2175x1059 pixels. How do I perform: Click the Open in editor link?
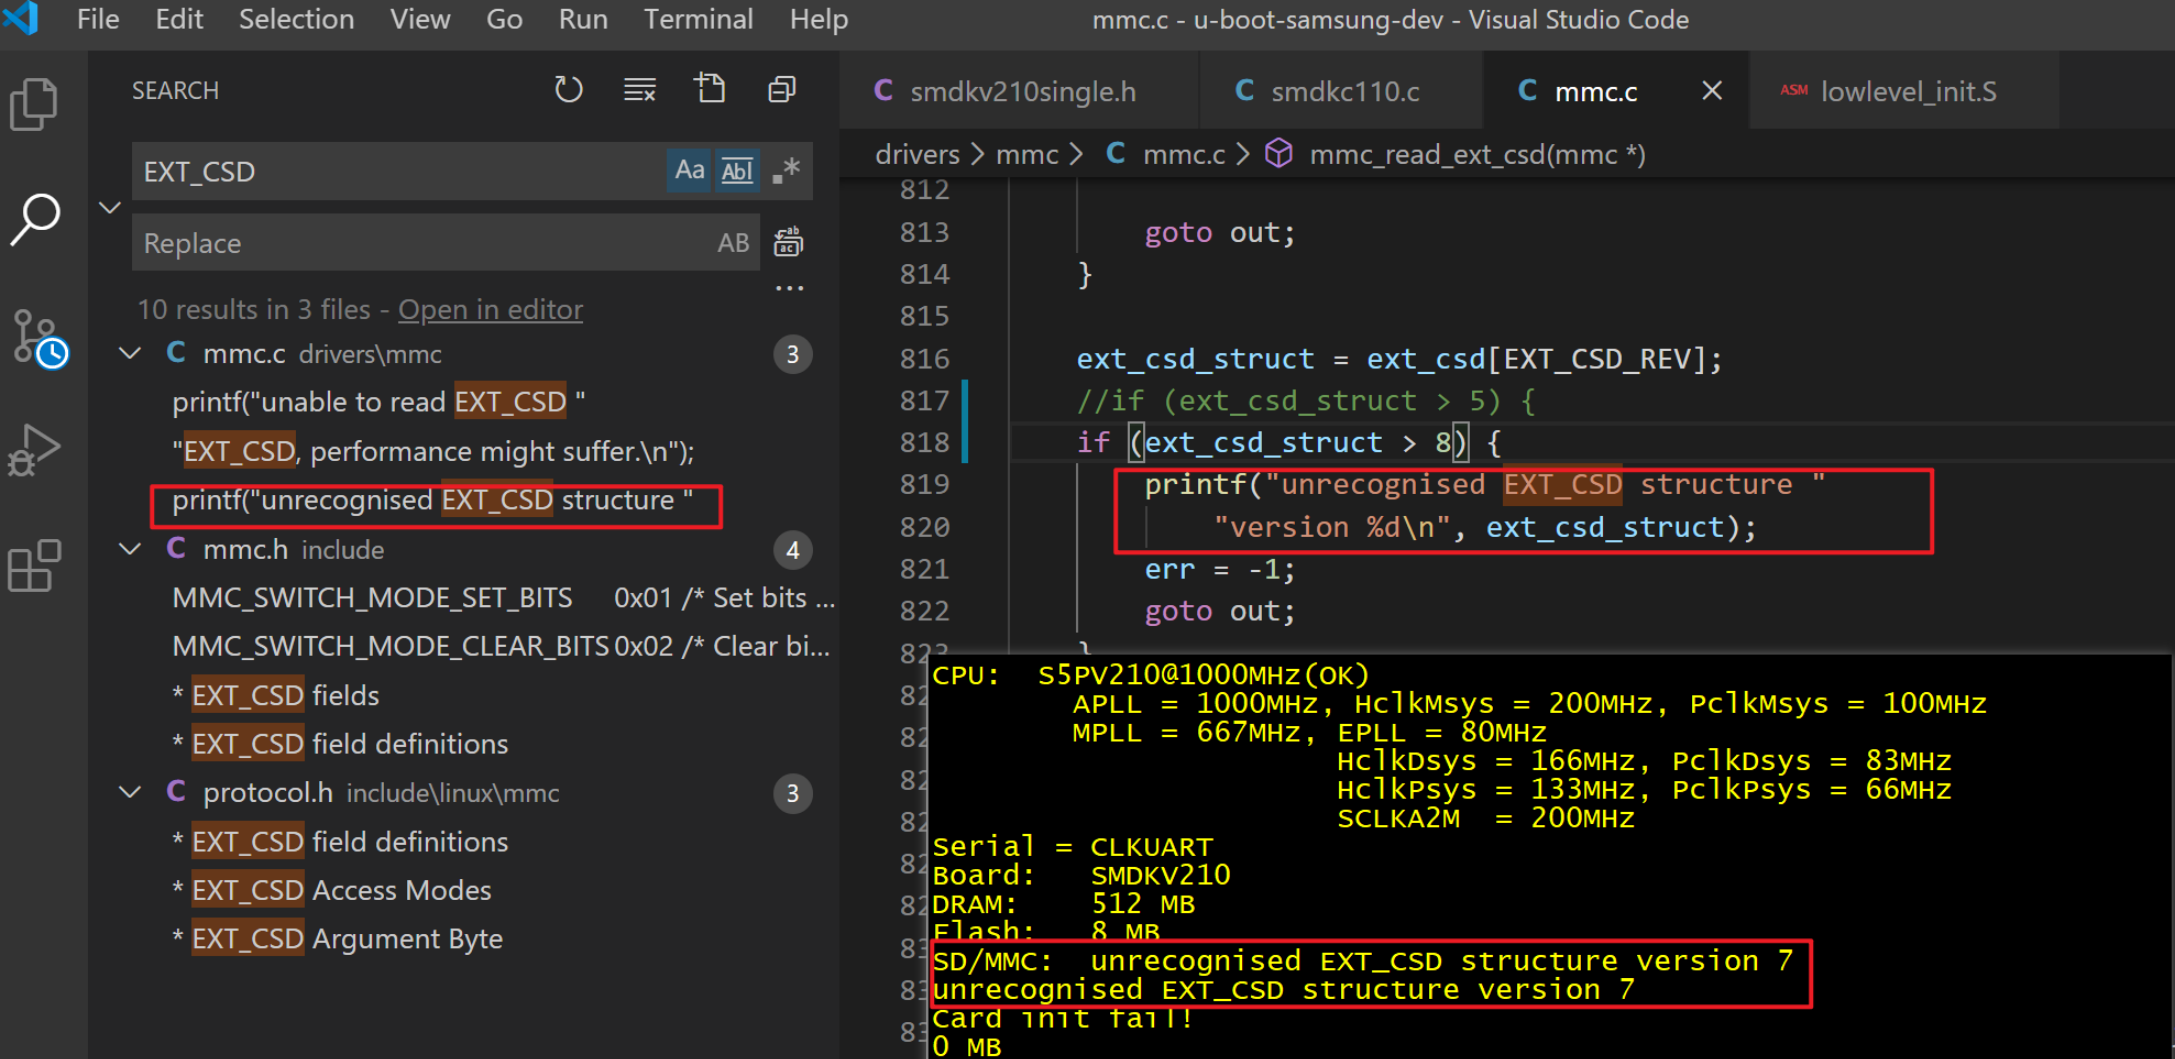(x=490, y=310)
